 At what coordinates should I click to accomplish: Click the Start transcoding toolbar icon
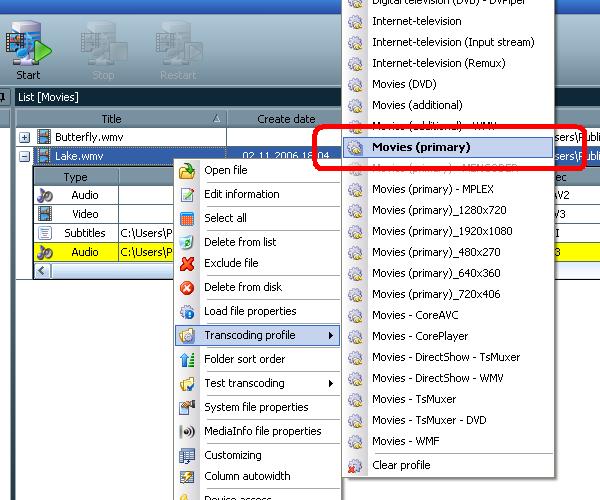pos(27,48)
